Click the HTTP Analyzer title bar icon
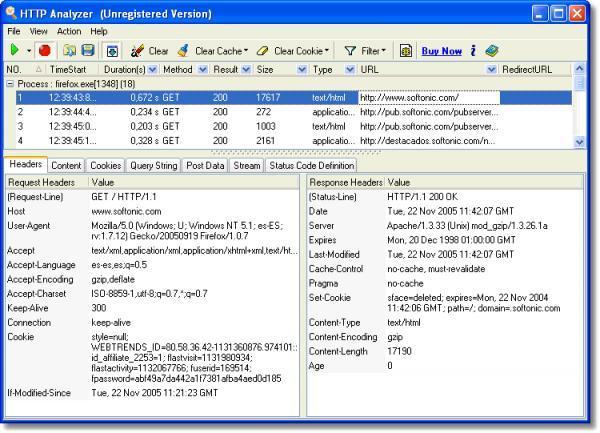The image size is (600, 433). (11, 13)
